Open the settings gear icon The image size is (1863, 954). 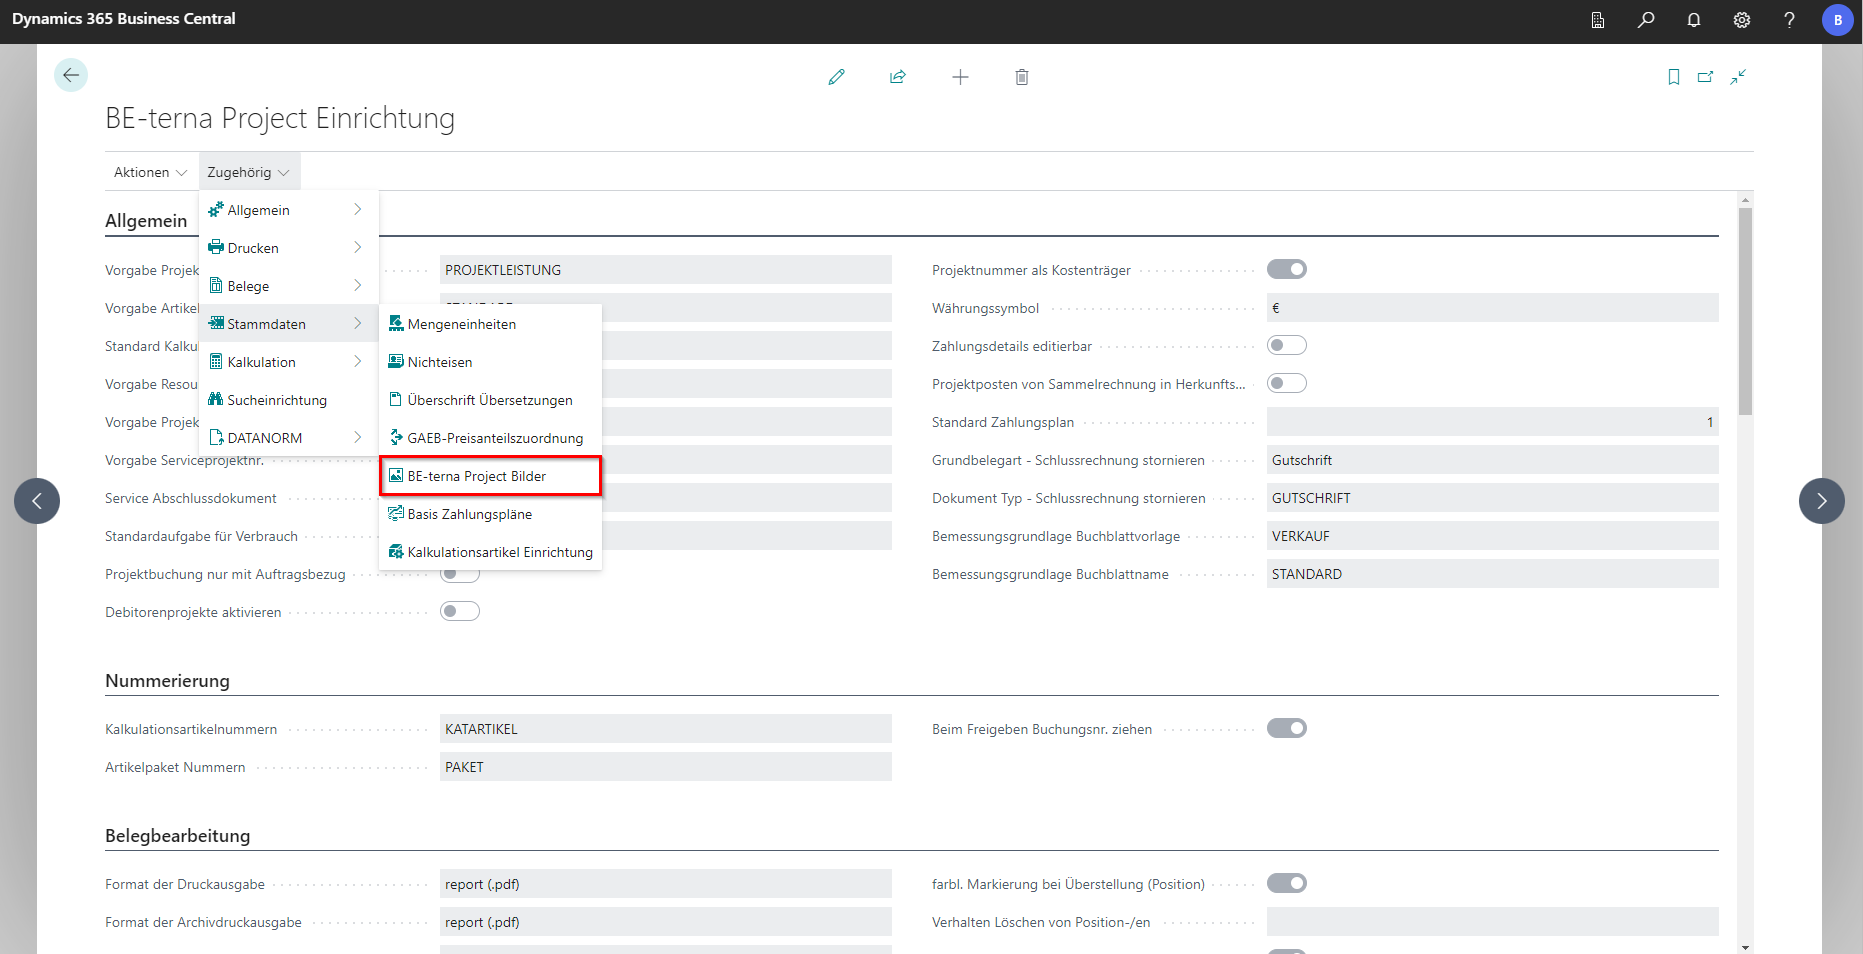(x=1741, y=20)
